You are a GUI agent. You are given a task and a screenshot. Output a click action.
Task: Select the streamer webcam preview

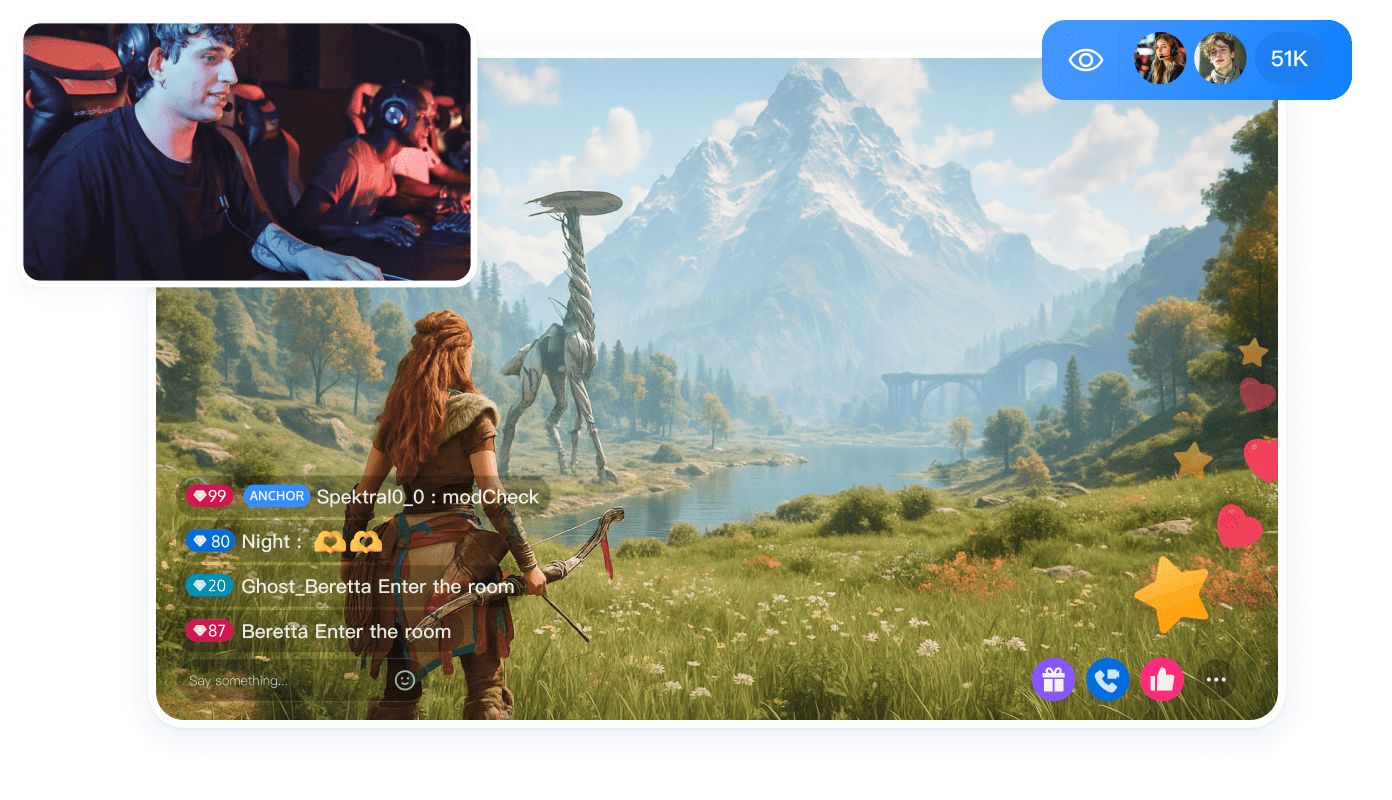[247, 152]
